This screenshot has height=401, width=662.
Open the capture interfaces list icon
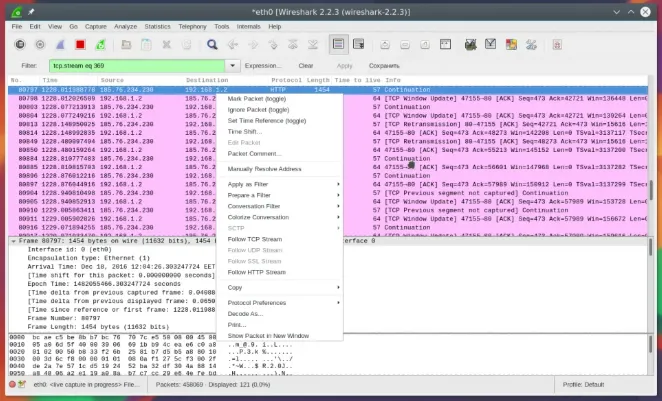click(x=20, y=44)
